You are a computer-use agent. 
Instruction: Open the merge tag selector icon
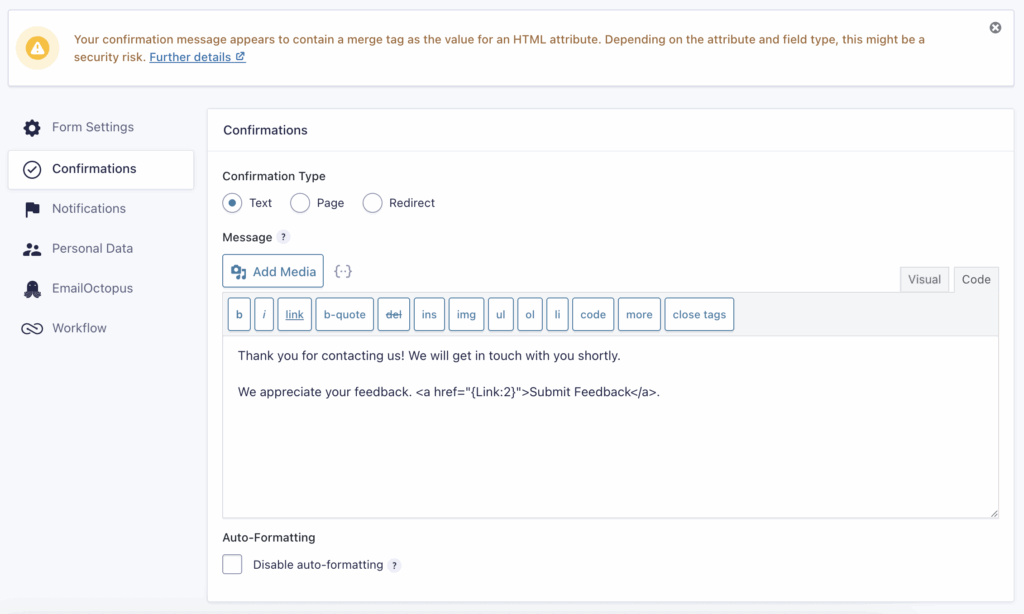pos(343,272)
